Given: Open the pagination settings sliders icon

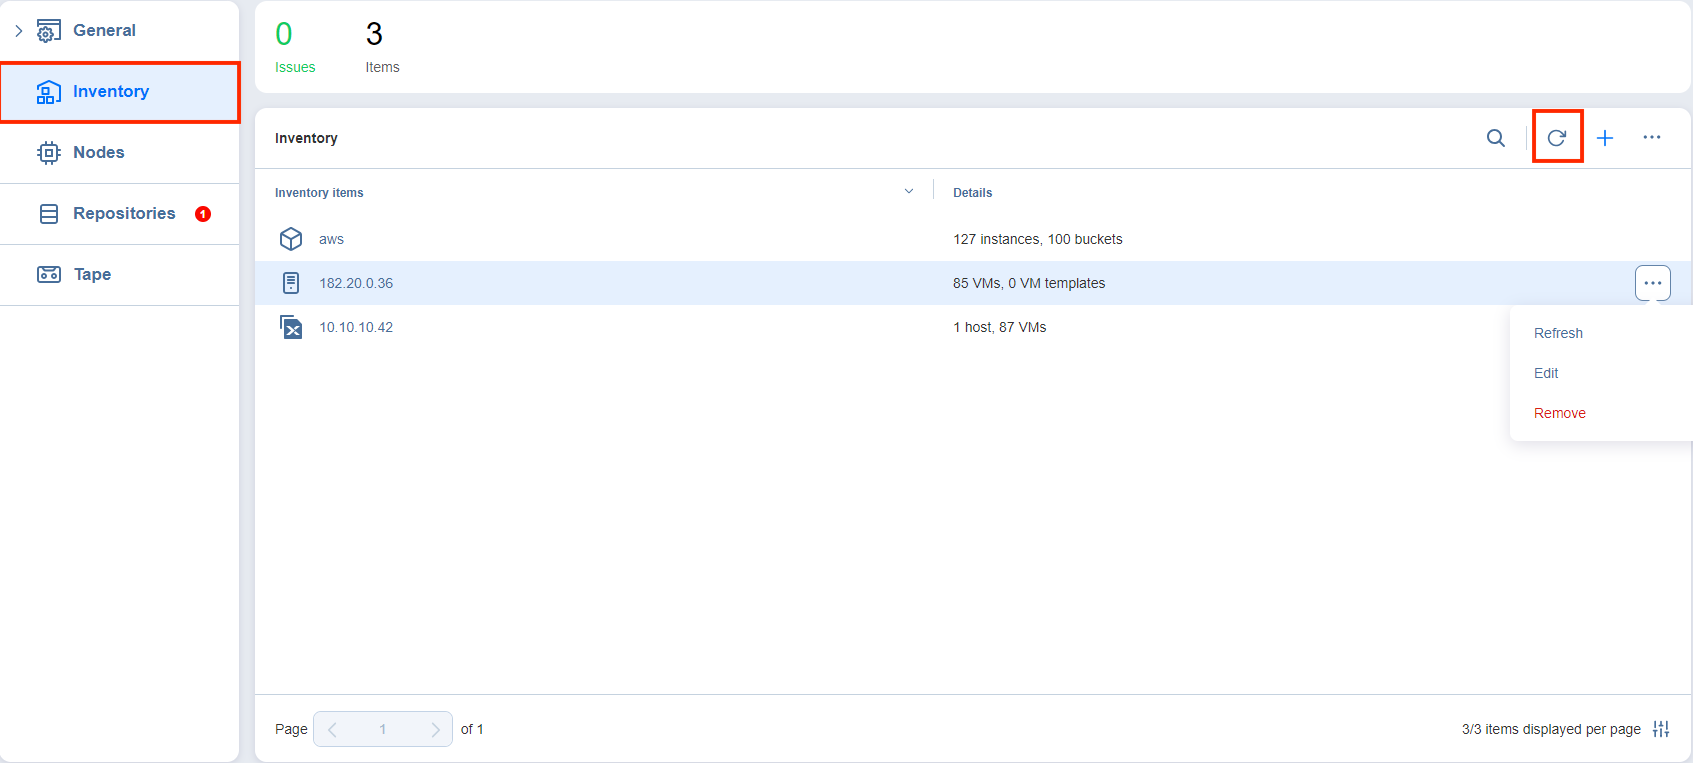Looking at the screenshot, I should click(x=1660, y=729).
